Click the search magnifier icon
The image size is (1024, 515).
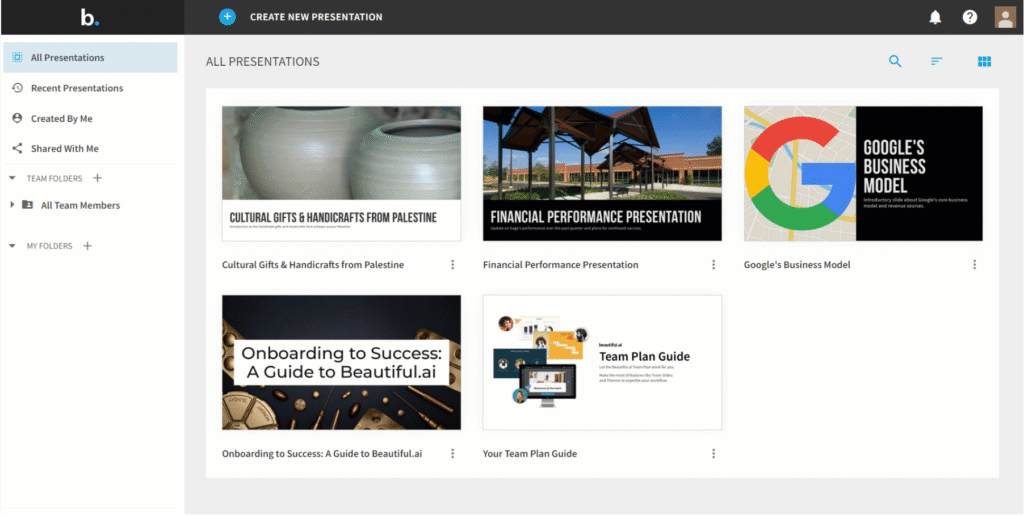tap(895, 62)
